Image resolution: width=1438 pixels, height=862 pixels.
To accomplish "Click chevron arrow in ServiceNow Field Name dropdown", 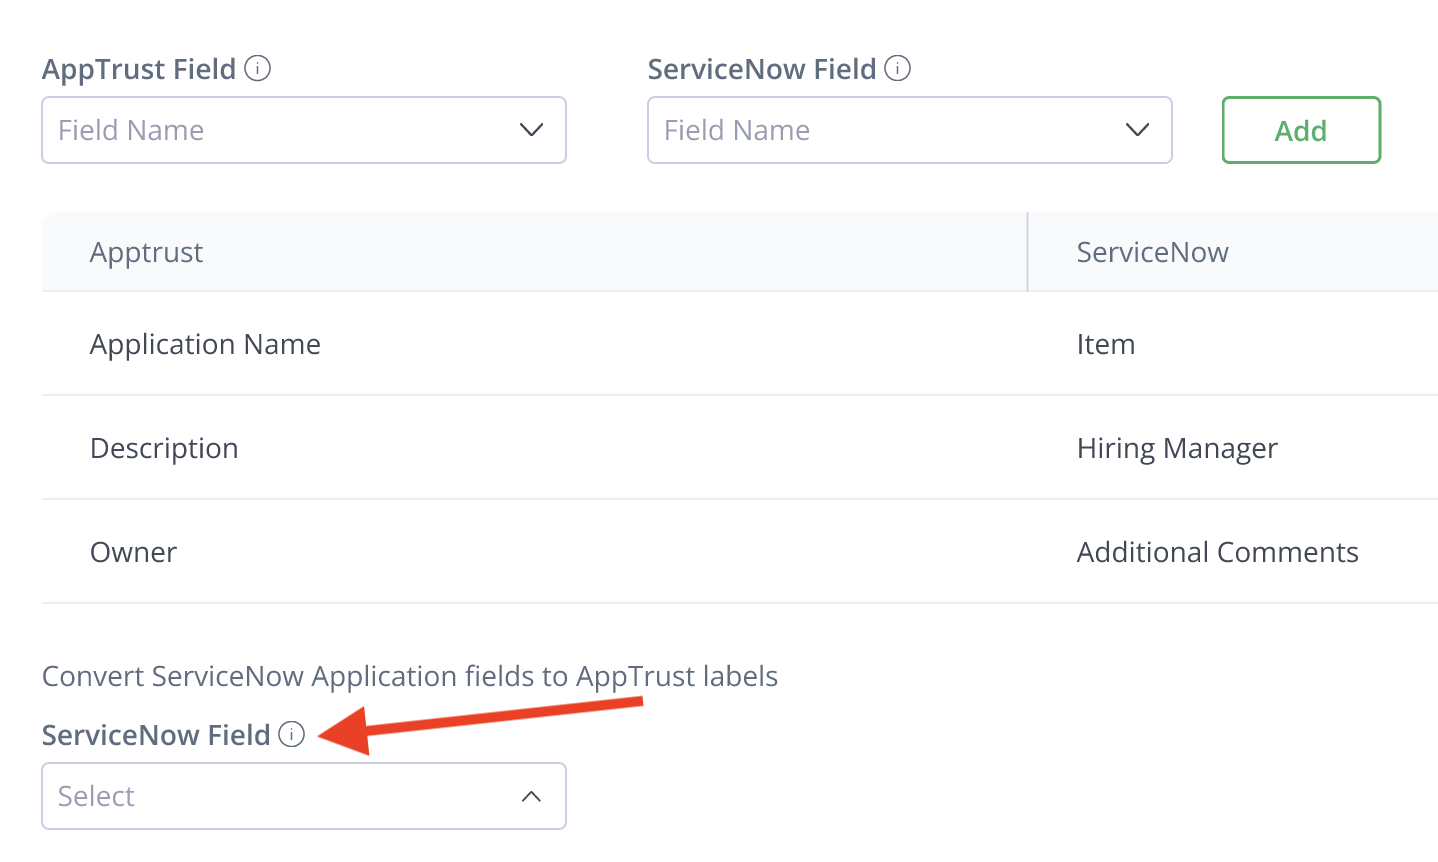I will (1137, 130).
